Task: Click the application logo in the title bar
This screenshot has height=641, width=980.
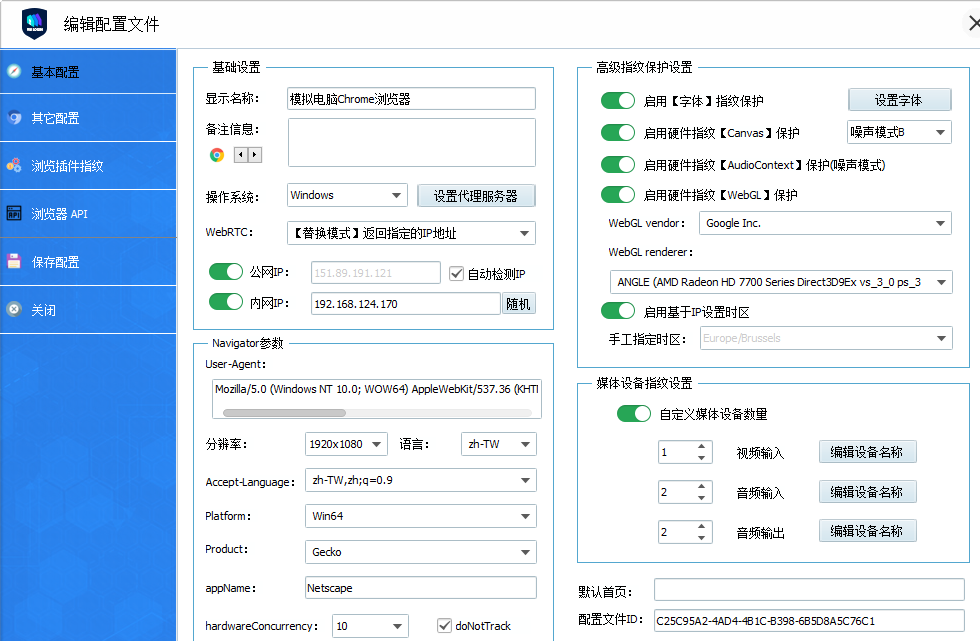Action: pyautogui.click(x=35, y=22)
